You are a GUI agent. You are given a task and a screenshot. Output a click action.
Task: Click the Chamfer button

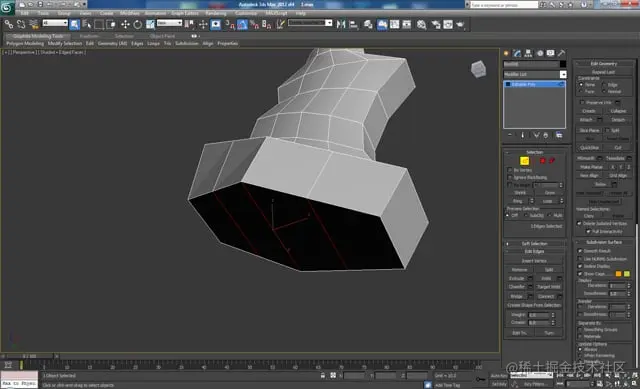point(516,287)
